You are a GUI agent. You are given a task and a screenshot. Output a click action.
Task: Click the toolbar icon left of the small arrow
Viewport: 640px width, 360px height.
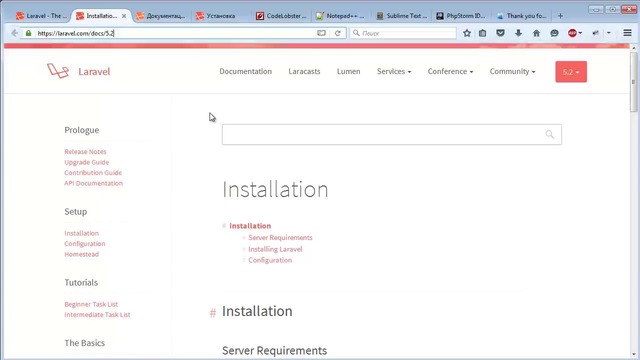coord(596,33)
